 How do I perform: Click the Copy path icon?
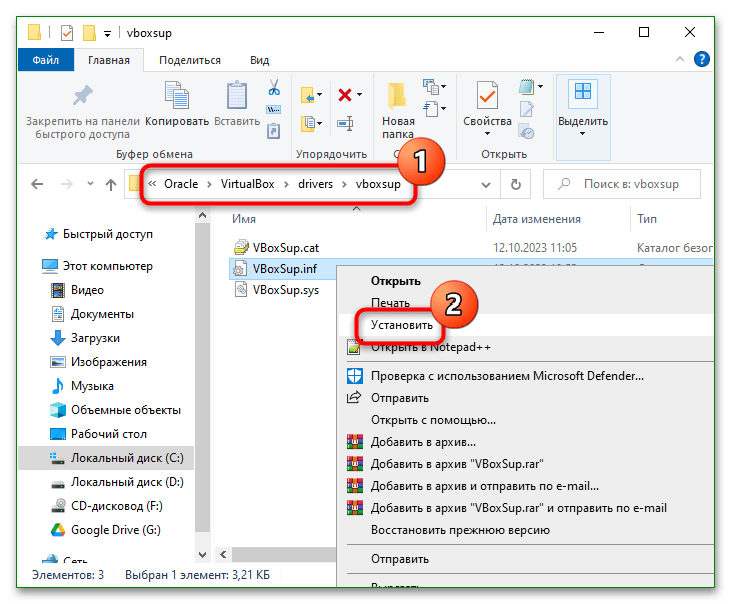point(274,110)
